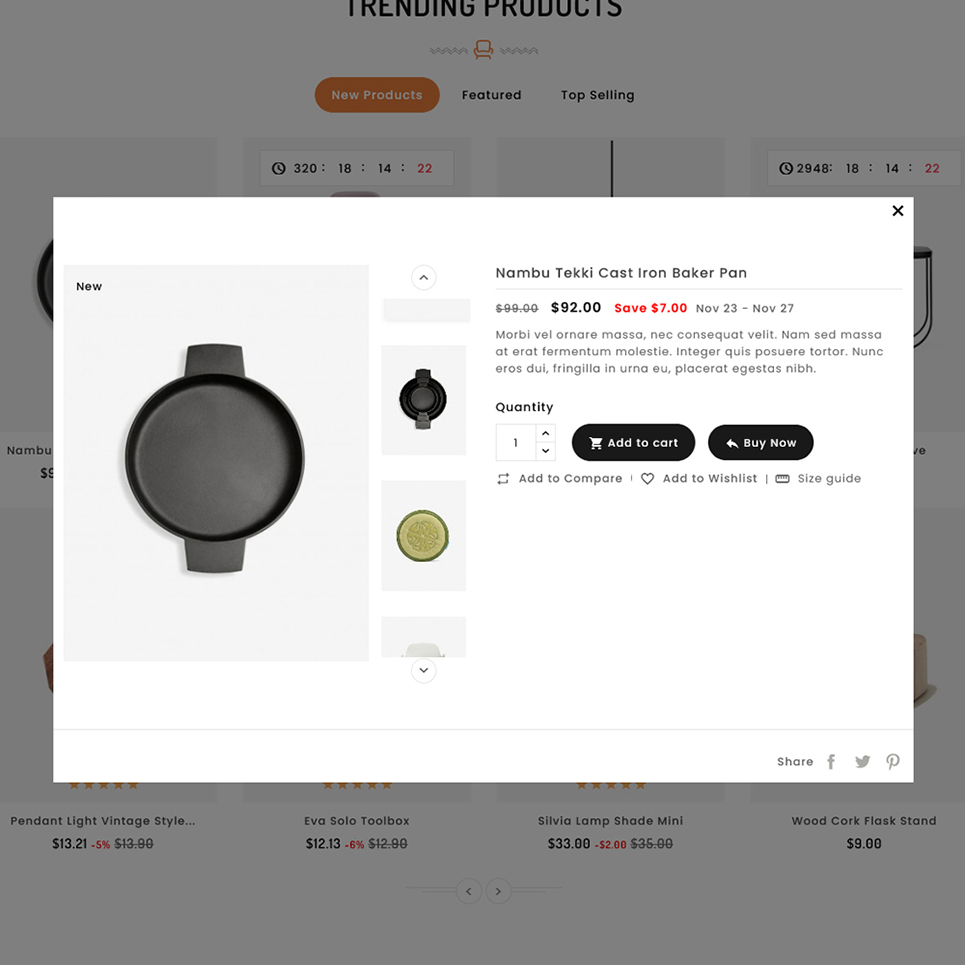Screen dimensions: 965x965
Task: Close the quick view popup
Action: point(897,211)
